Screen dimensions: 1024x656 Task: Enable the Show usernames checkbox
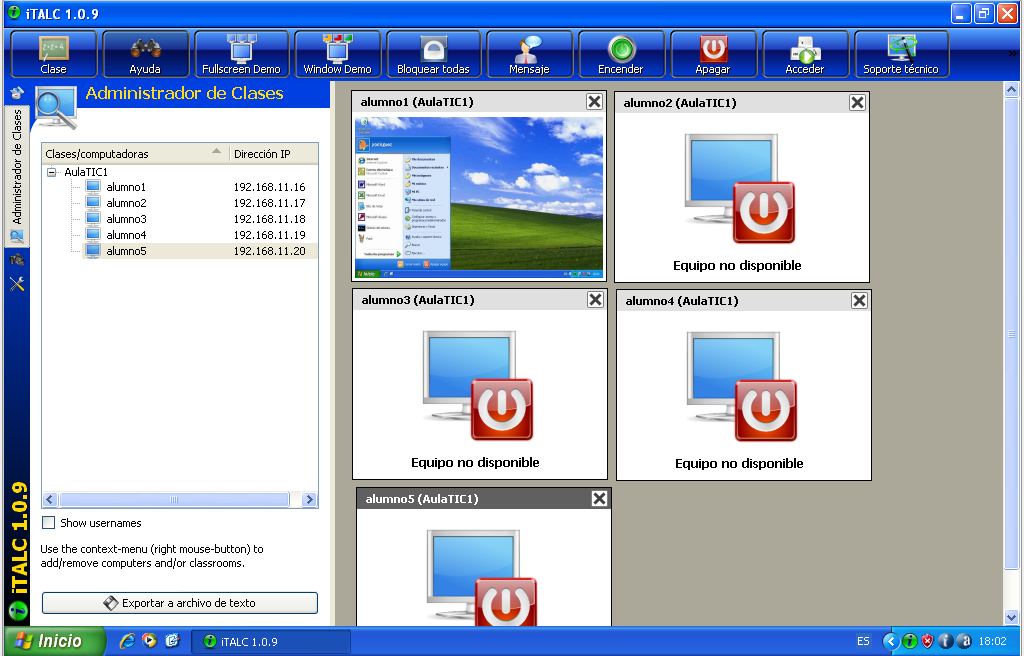pyautogui.click(x=49, y=523)
